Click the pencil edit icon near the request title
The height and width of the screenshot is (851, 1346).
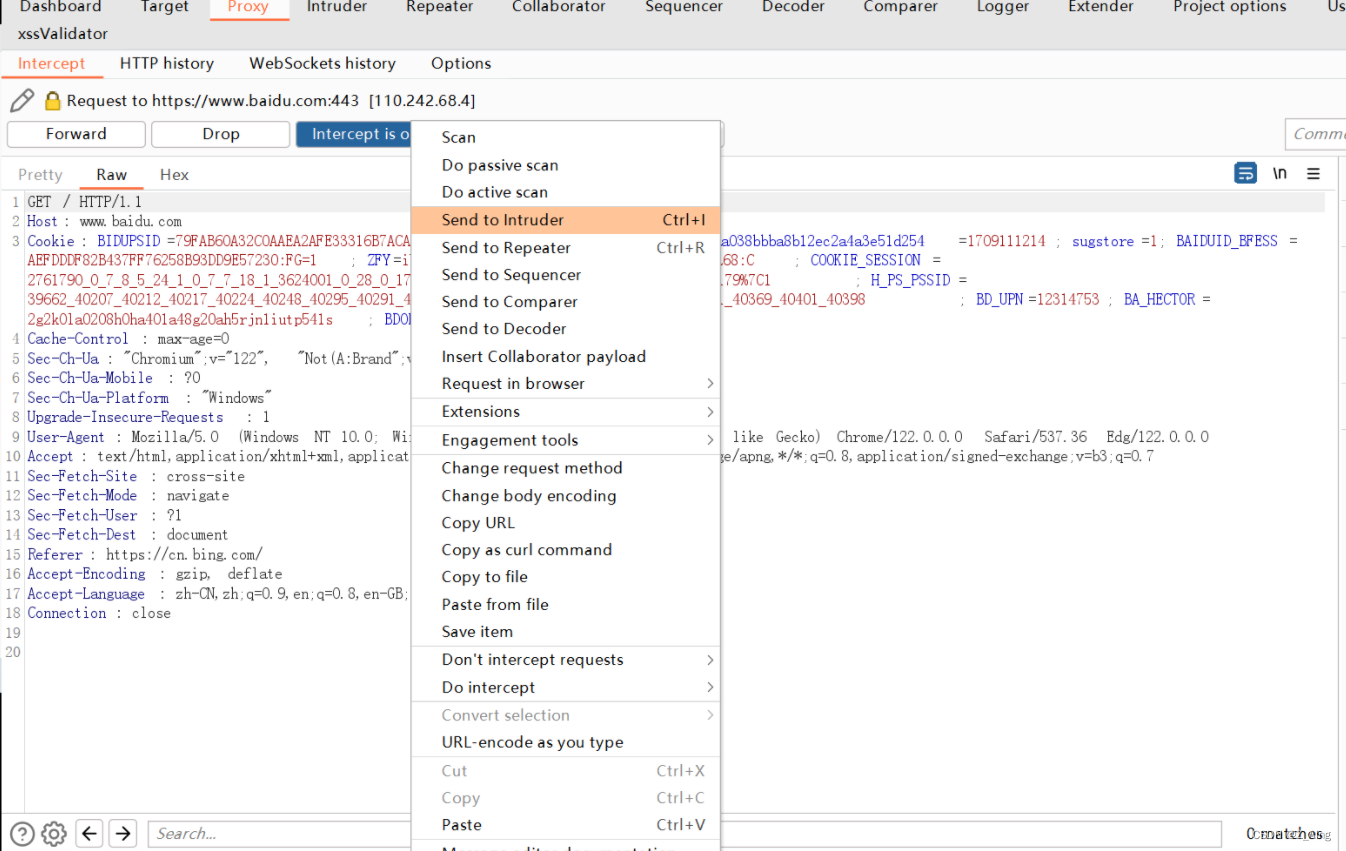[22, 100]
